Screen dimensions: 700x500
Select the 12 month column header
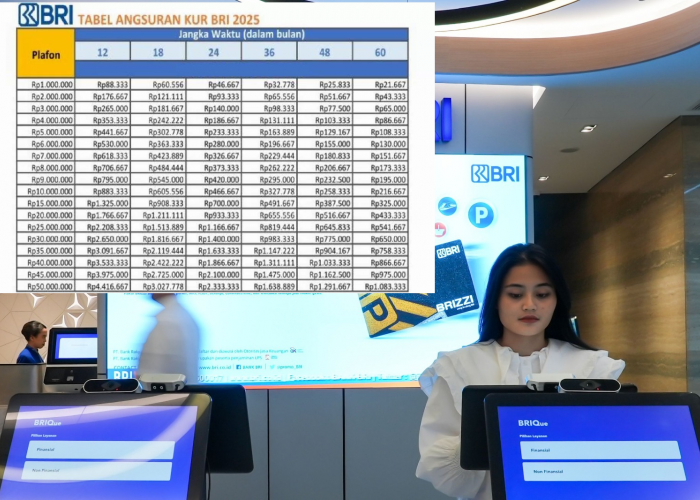[103, 51]
